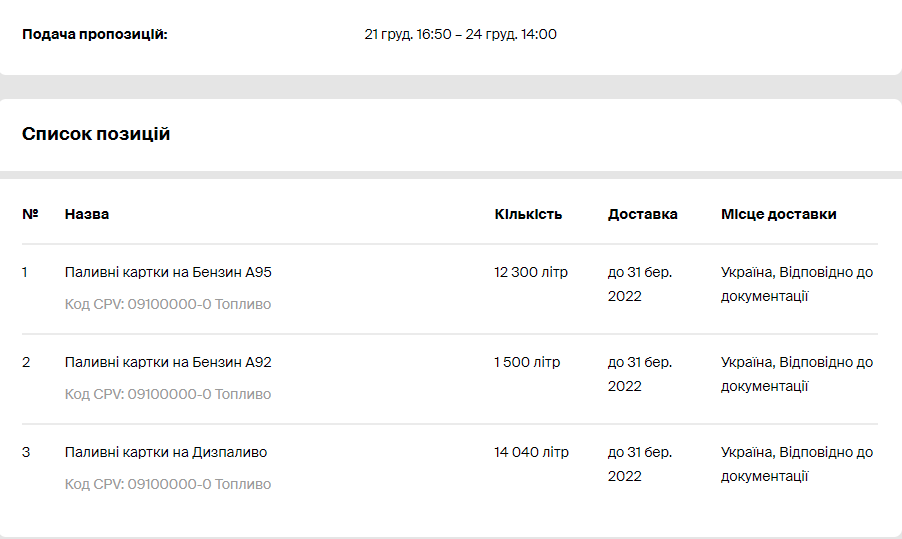Click the 'Назва' column header
The height and width of the screenshot is (539, 902).
[87, 214]
